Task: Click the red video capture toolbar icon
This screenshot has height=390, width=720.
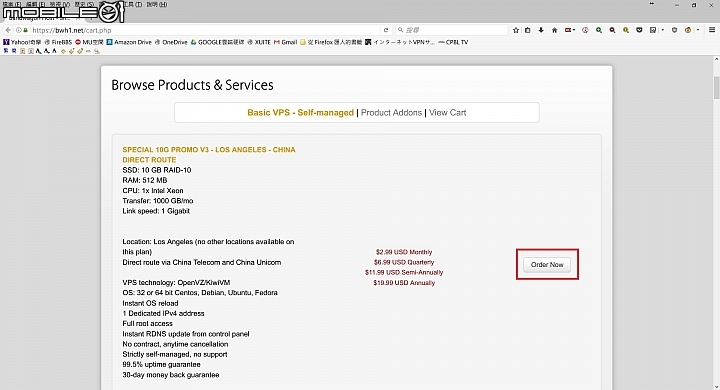Action: (568, 30)
